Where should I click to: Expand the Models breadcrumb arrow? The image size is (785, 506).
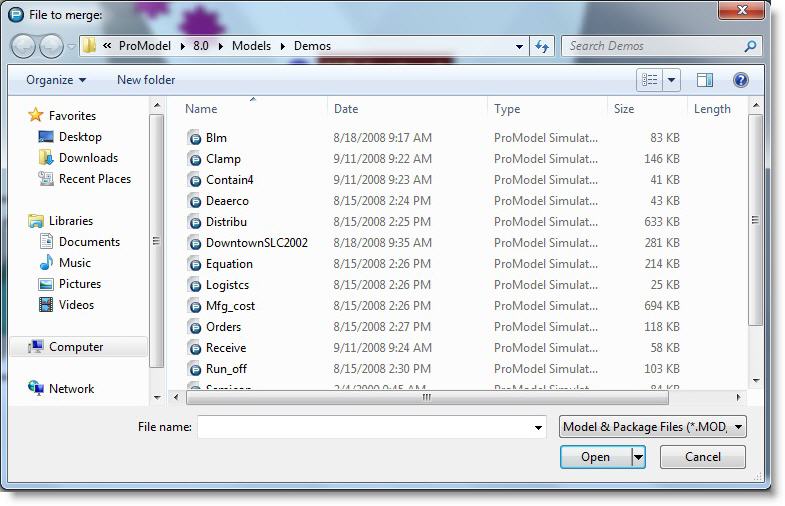pos(283,46)
